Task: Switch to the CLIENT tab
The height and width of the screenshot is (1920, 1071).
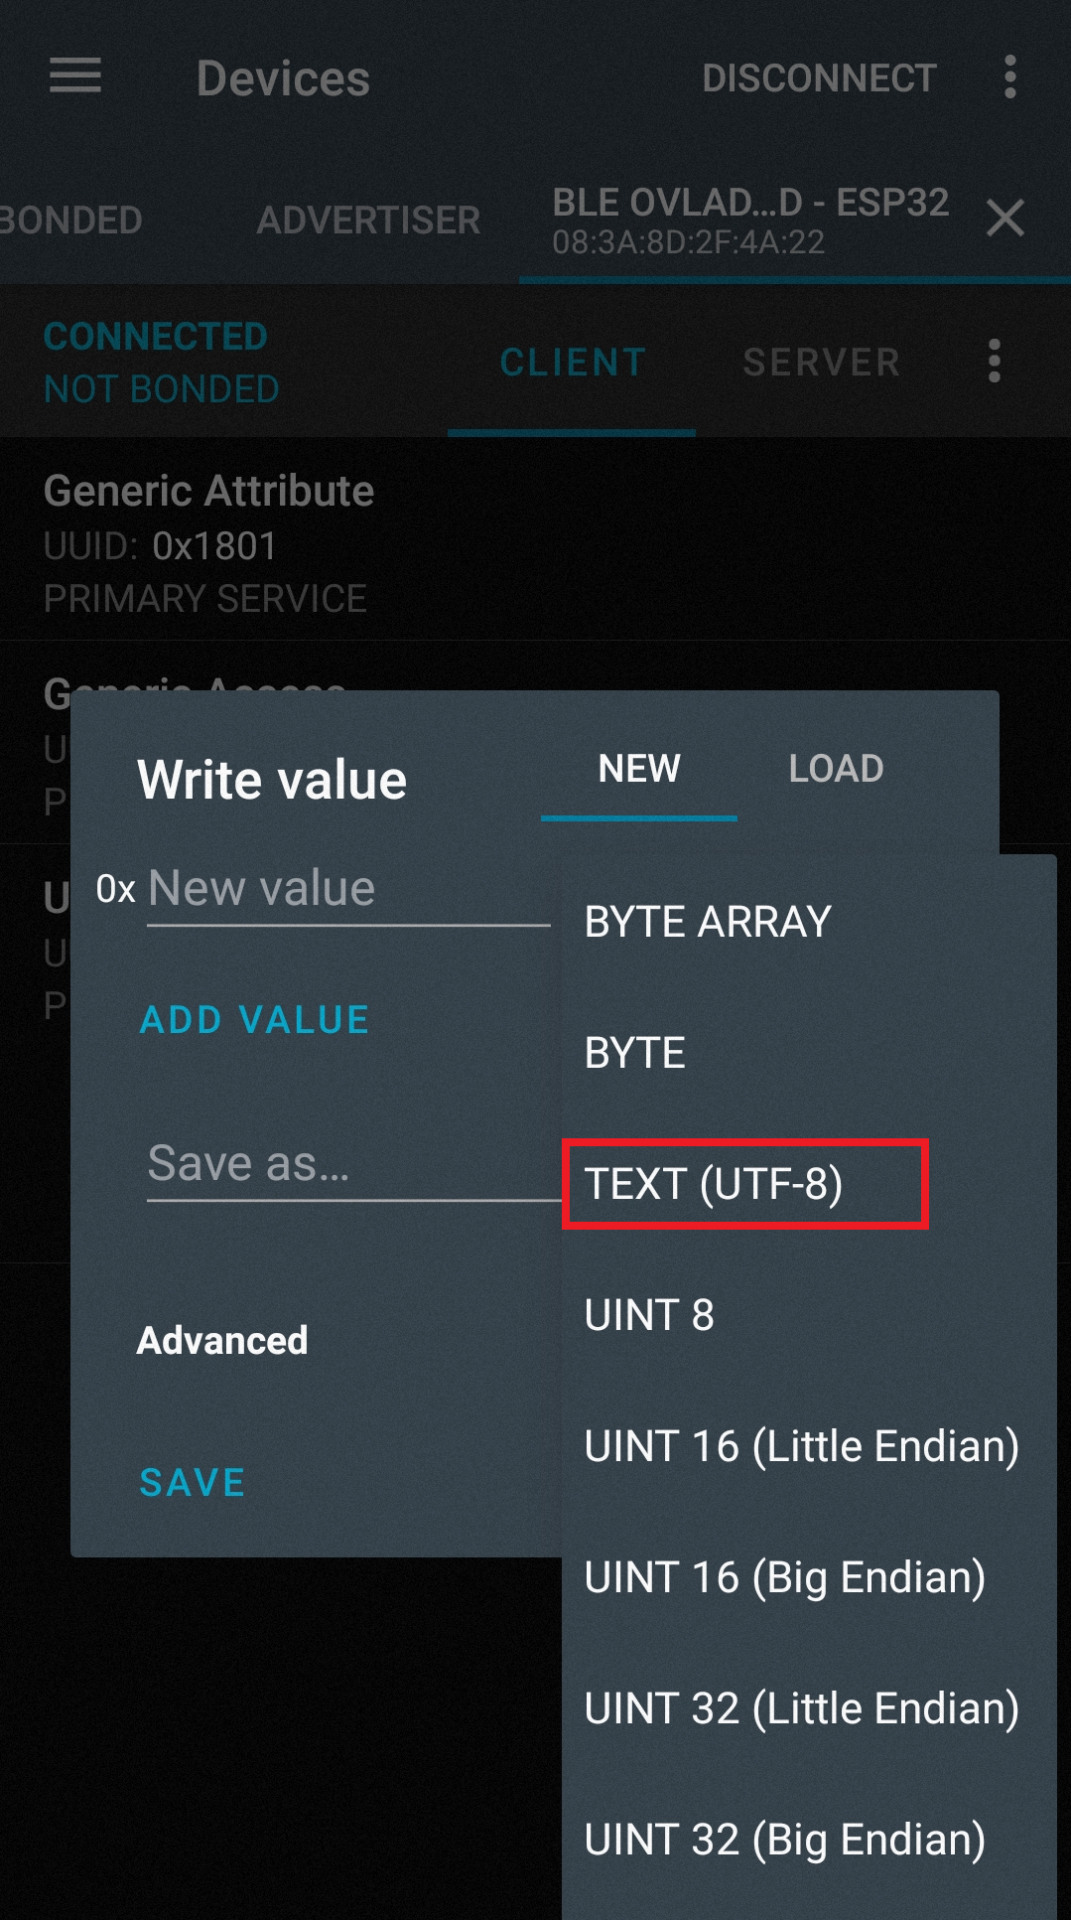Action: [x=572, y=362]
